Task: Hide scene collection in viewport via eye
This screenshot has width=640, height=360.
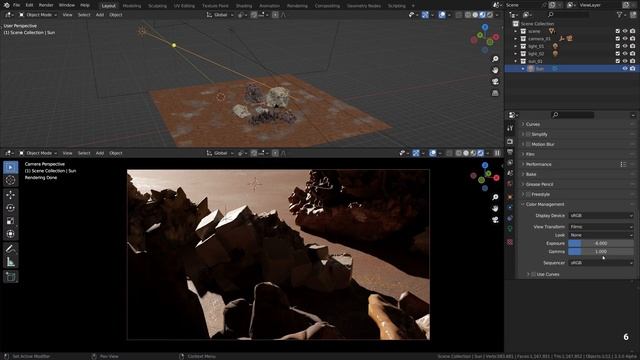Action: (625, 31)
